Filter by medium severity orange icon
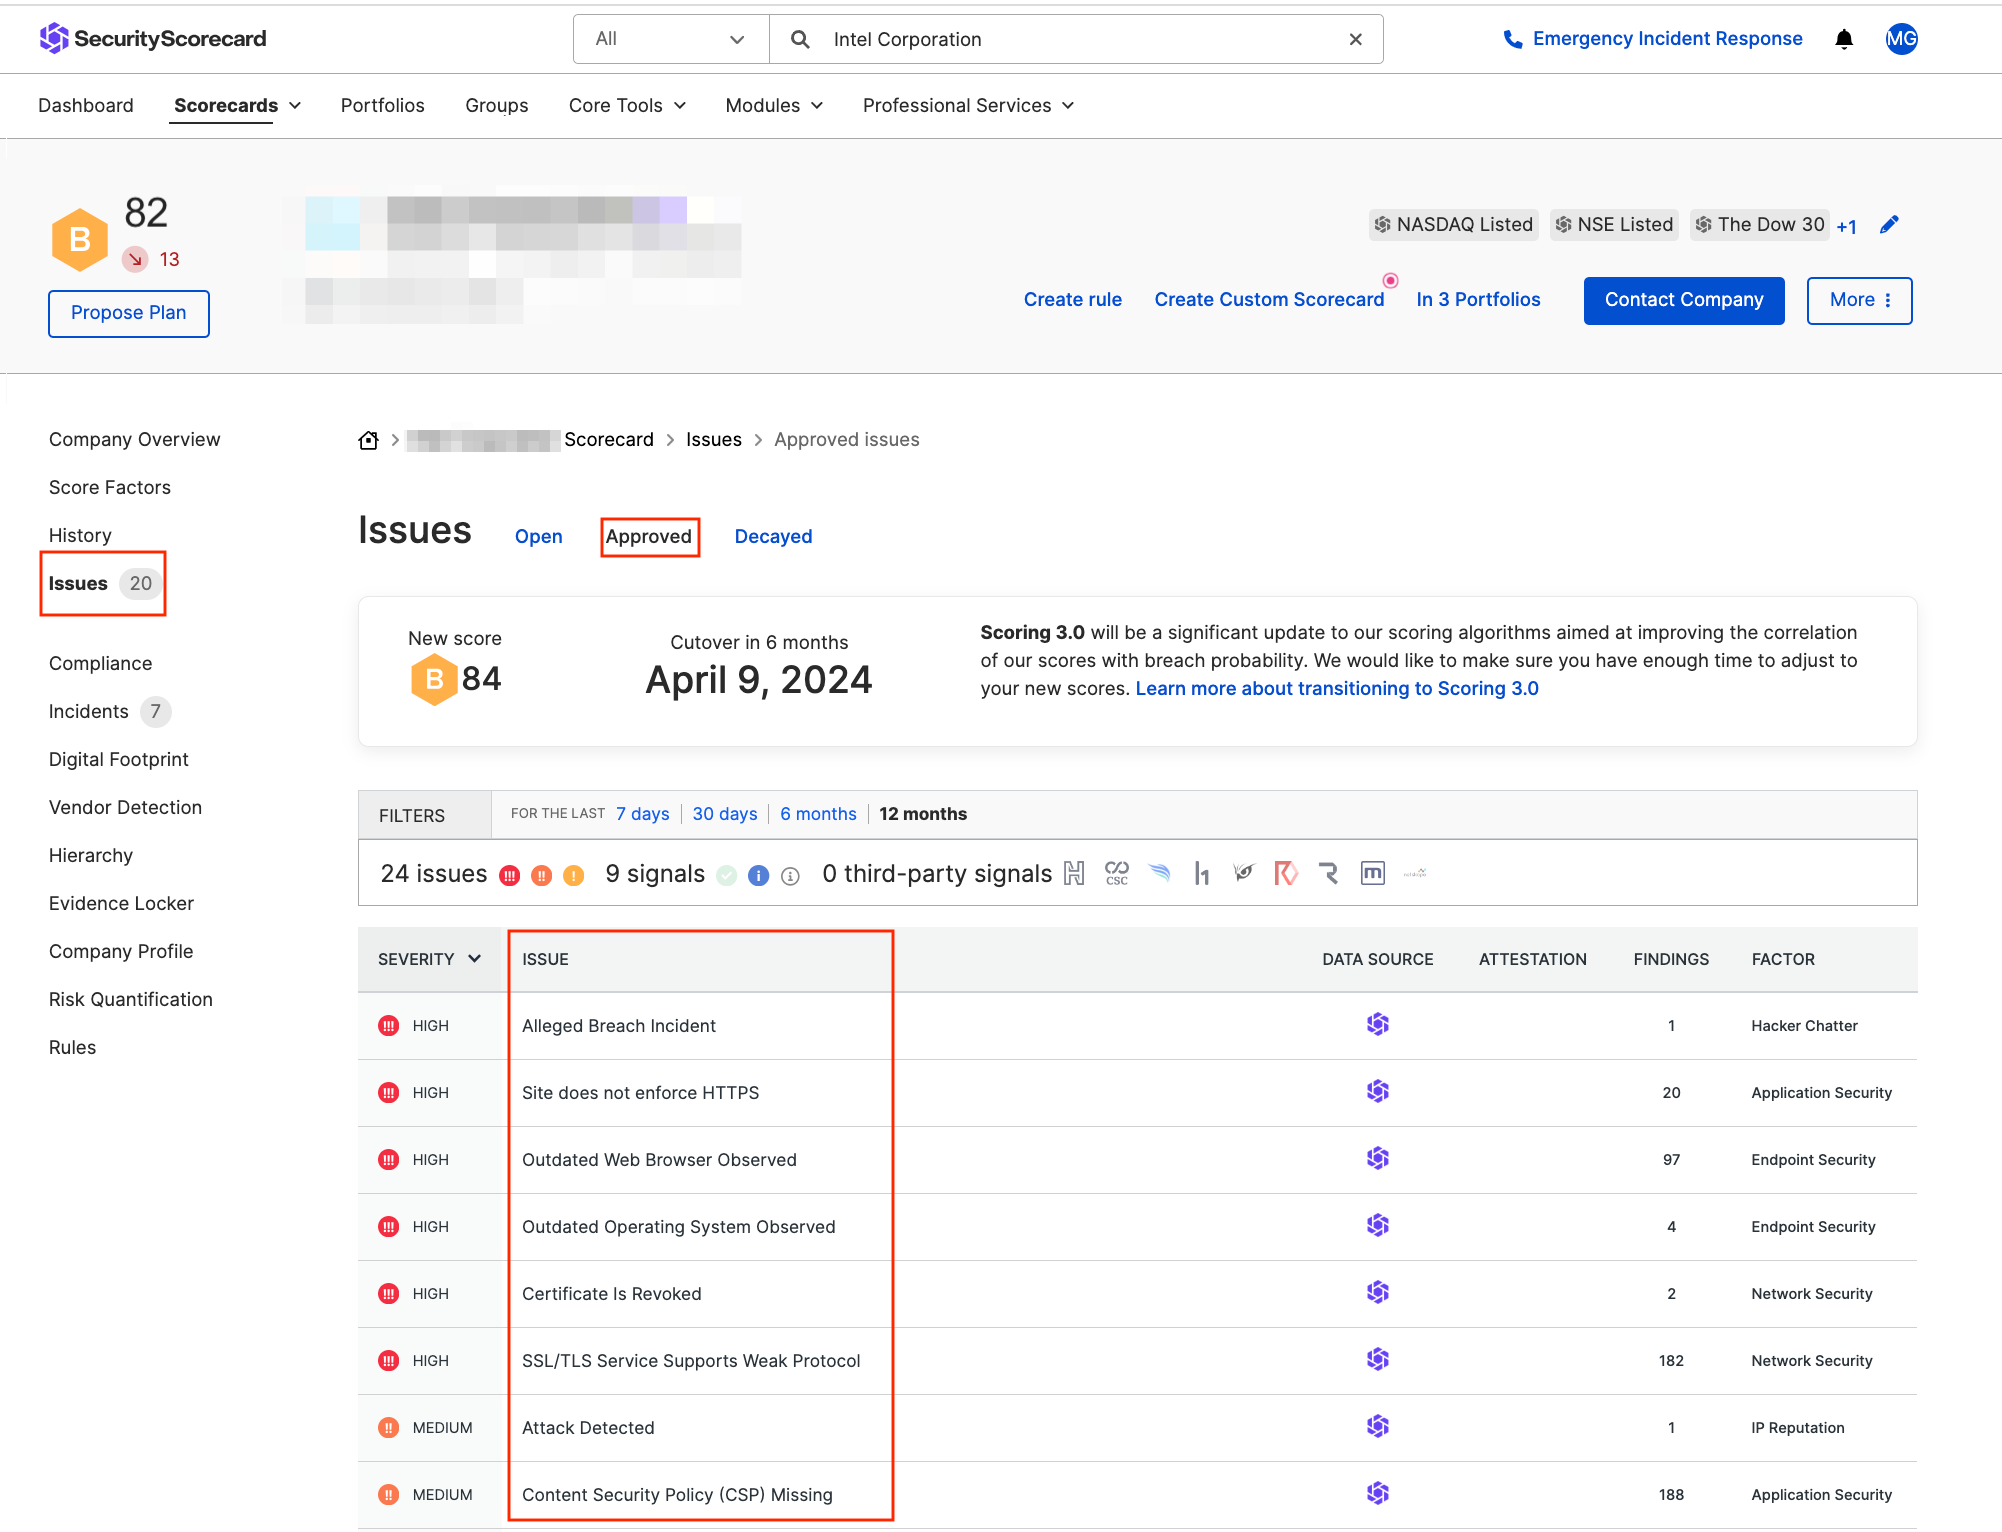Image resolution: width=2002 pixels, height=1532 pixels. 542,876
